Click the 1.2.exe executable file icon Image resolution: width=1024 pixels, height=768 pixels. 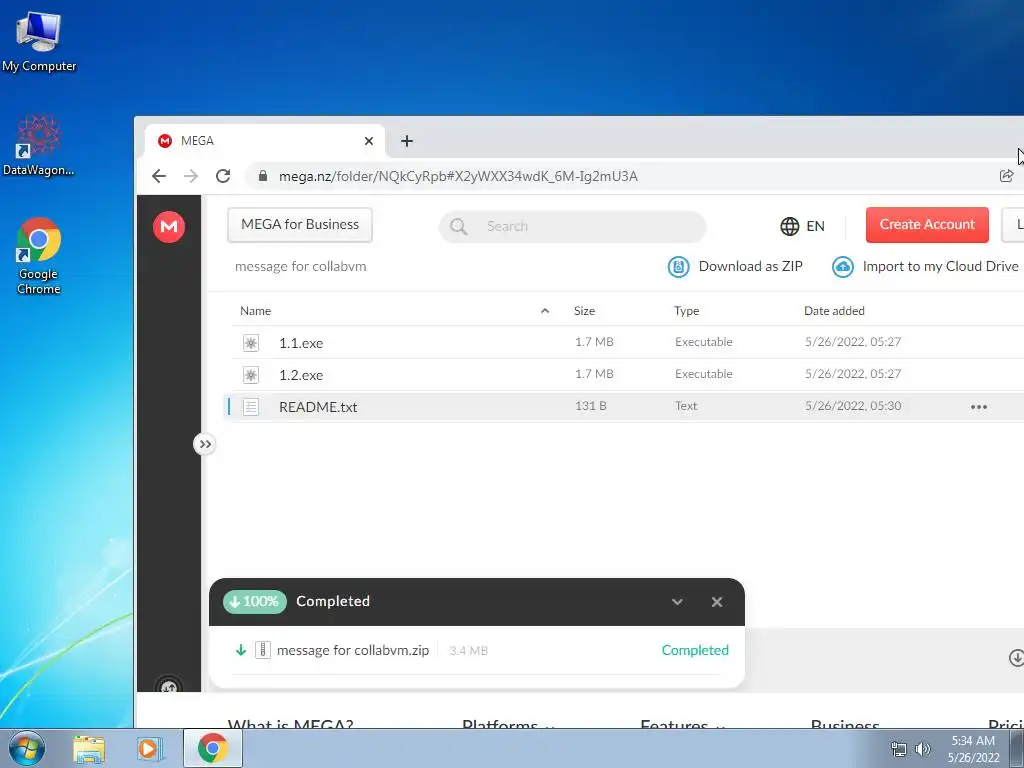coord(251,375)
